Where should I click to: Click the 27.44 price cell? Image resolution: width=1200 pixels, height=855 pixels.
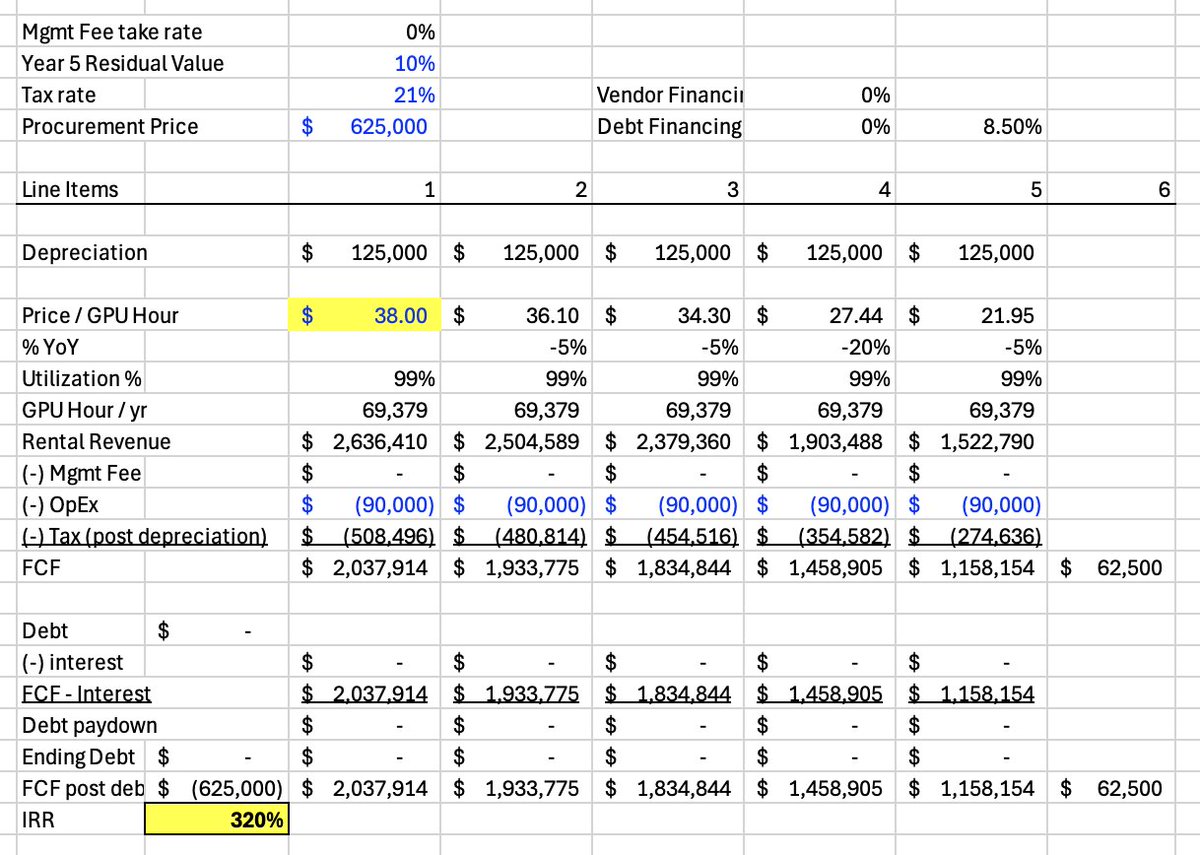pos(820,315)
